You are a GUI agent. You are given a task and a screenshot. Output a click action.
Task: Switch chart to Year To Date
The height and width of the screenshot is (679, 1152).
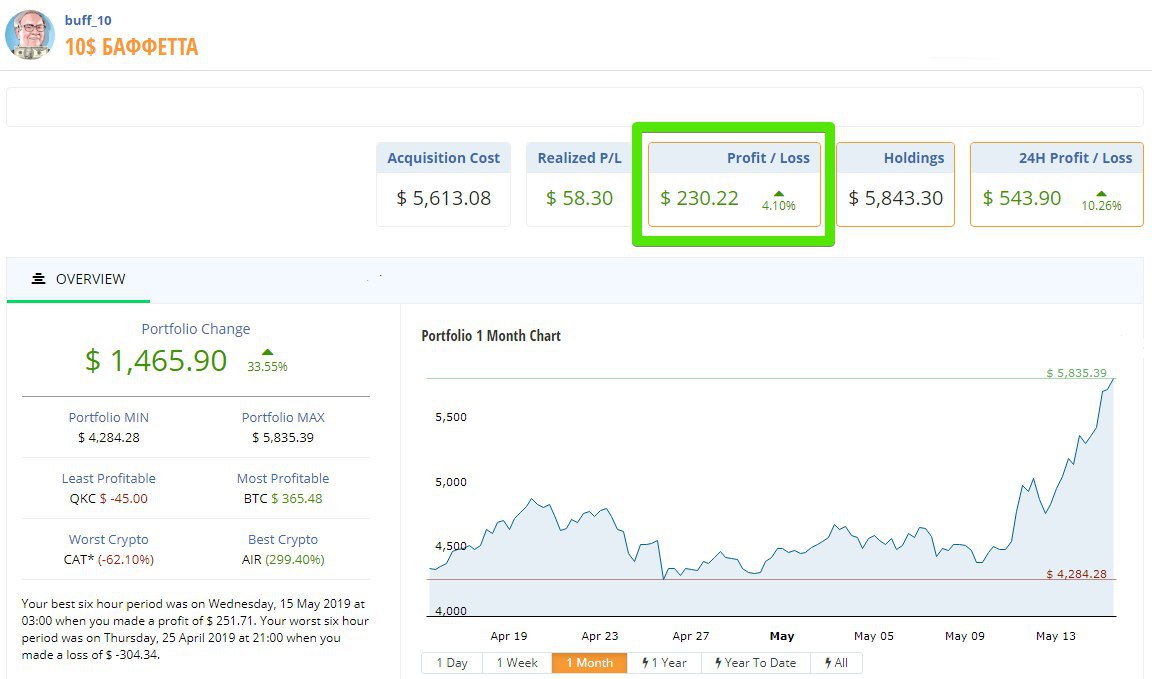[x=755, y=663]
